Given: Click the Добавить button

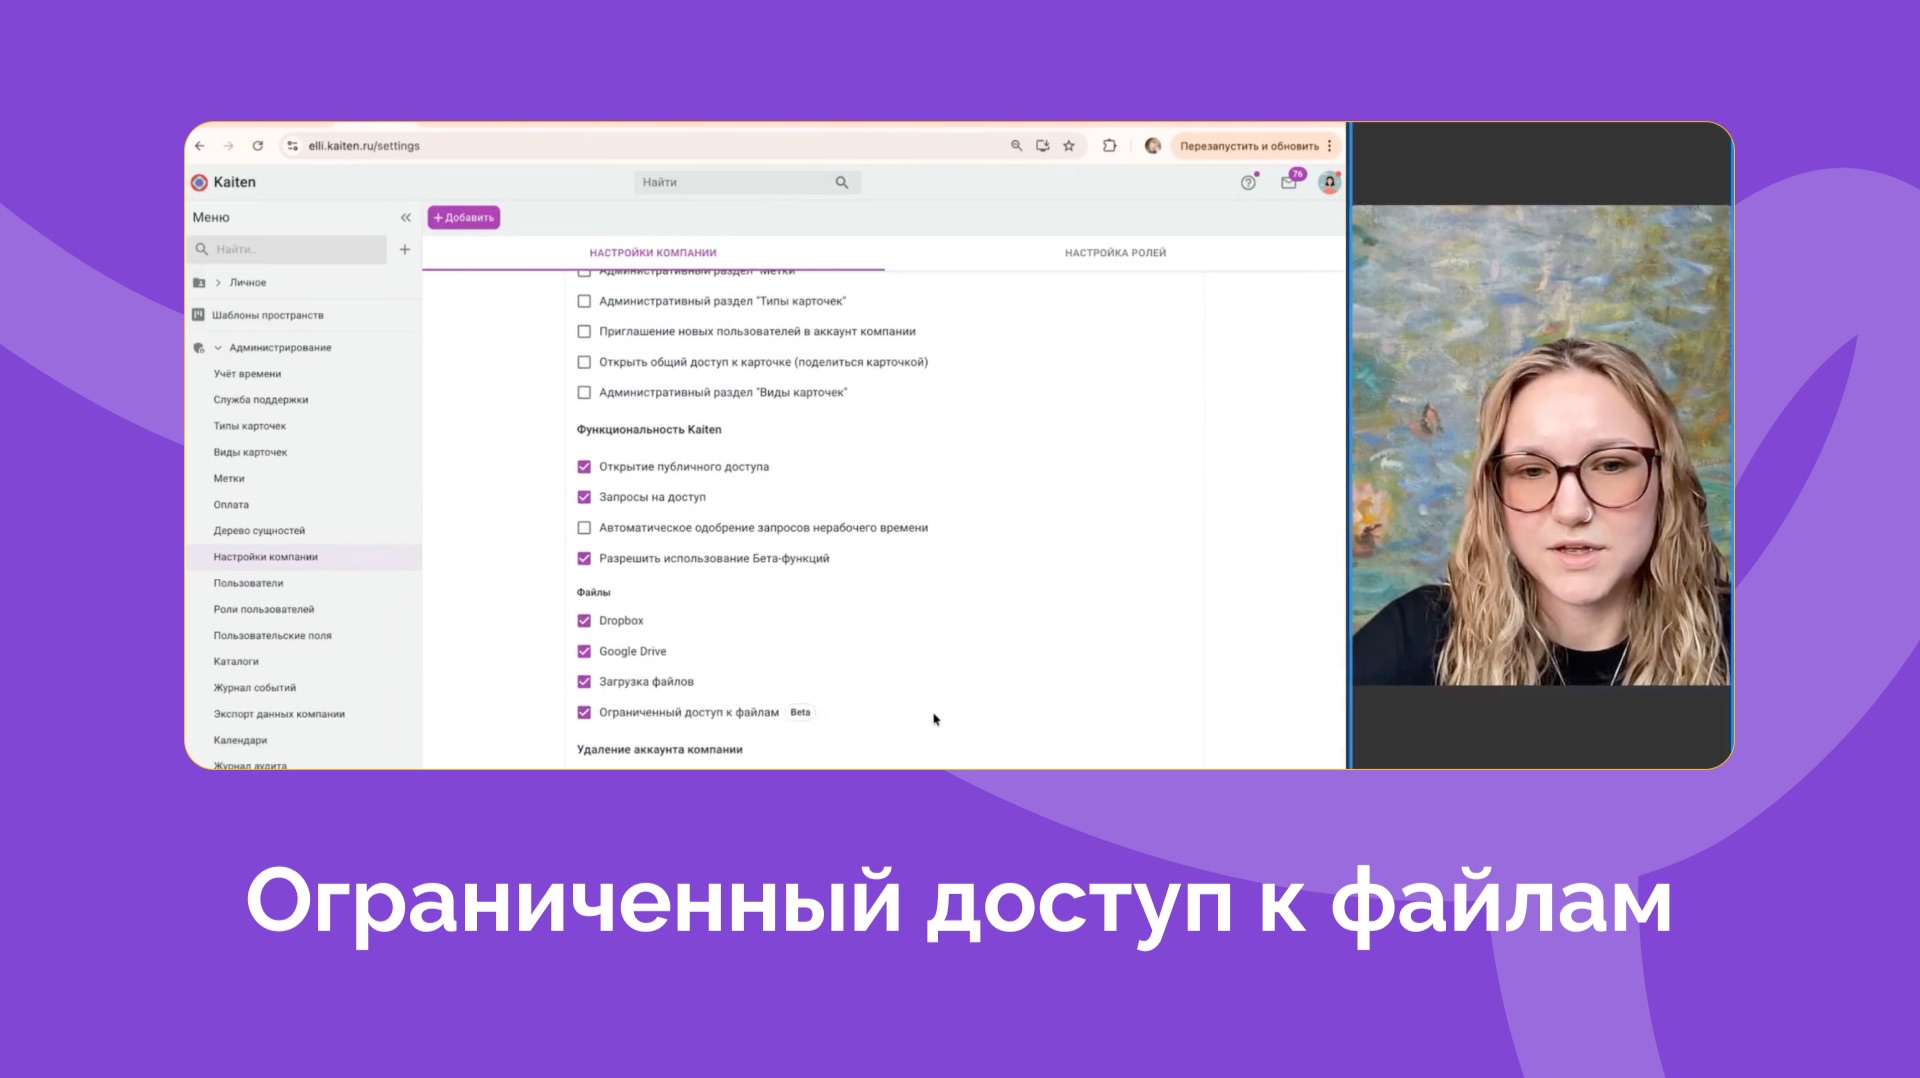Looking at the screenshot, I should point(464,218).
